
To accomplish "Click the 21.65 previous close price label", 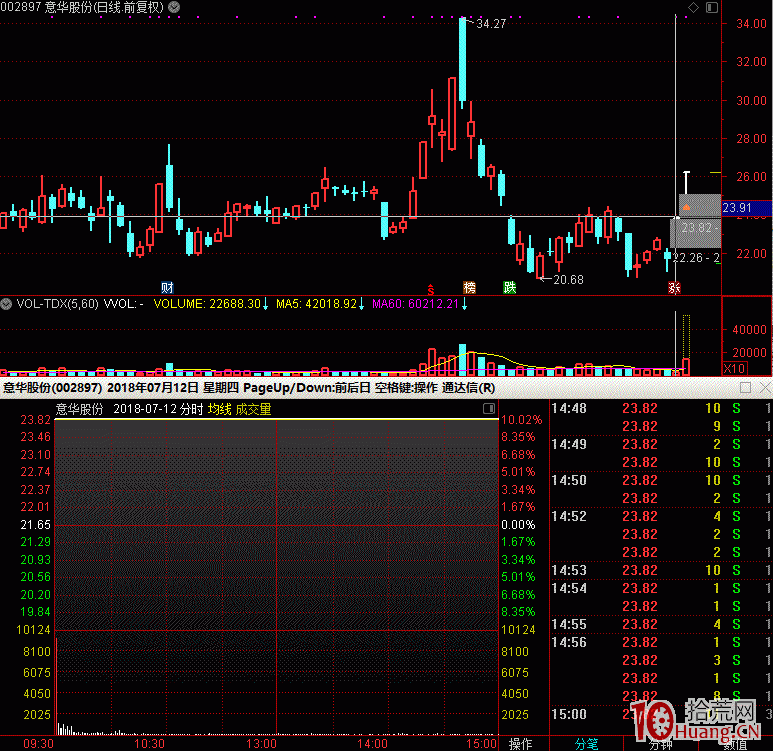I will coord(35,525).
